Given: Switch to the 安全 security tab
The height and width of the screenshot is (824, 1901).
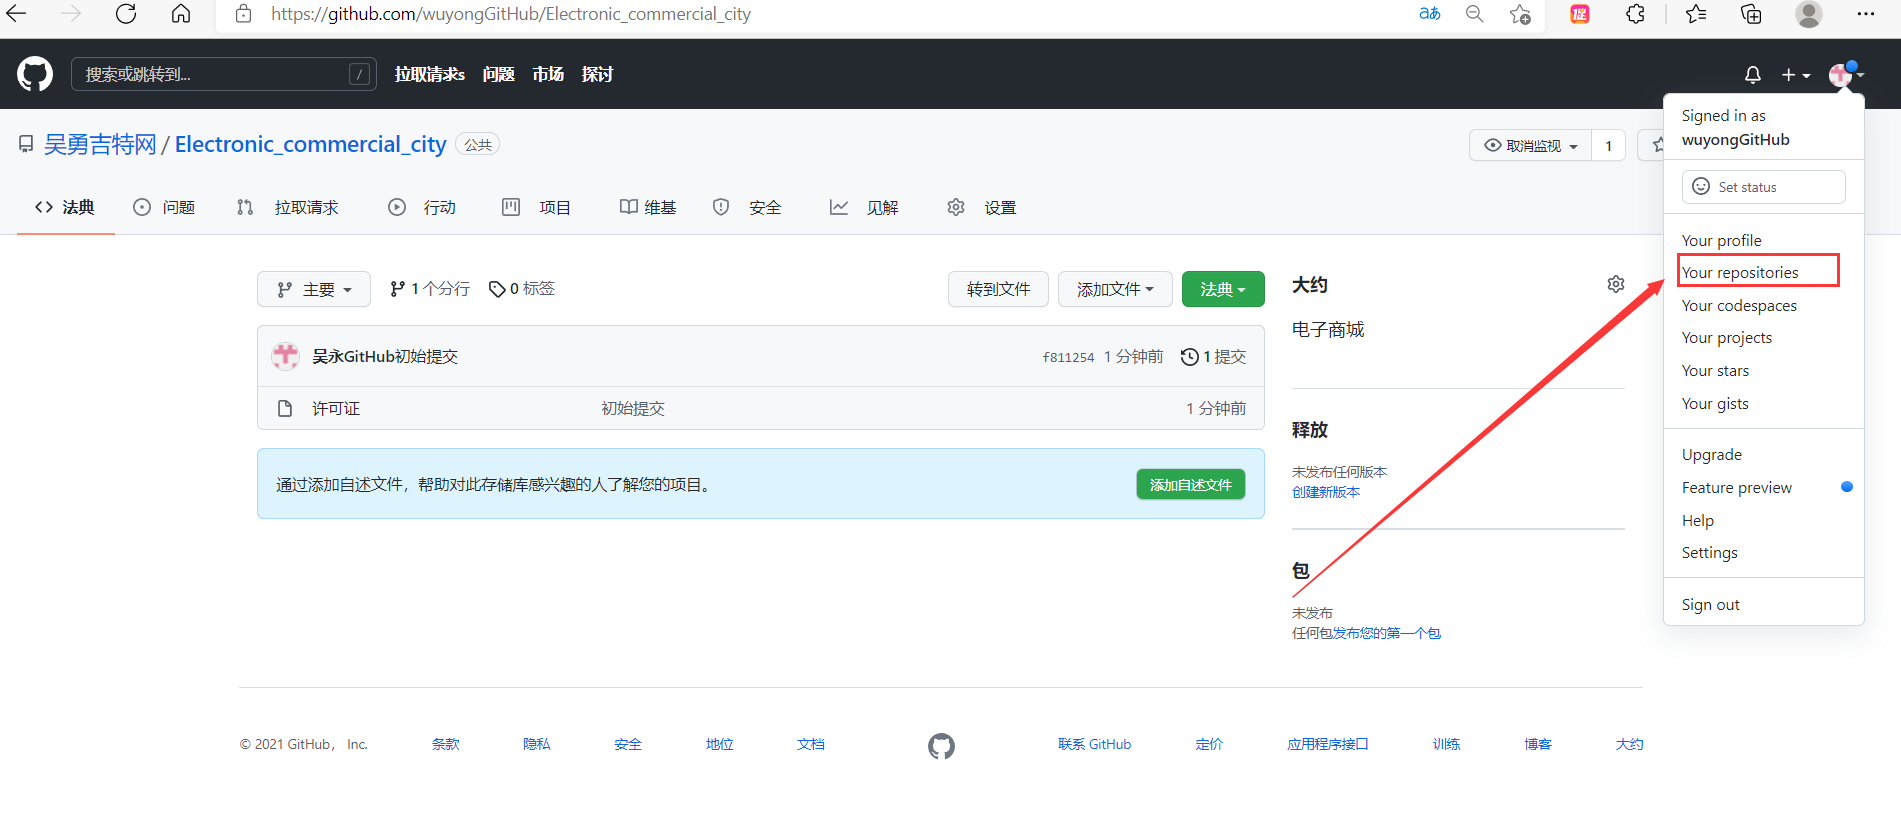Looking at the screenshot, I should [x=747, y=207].
